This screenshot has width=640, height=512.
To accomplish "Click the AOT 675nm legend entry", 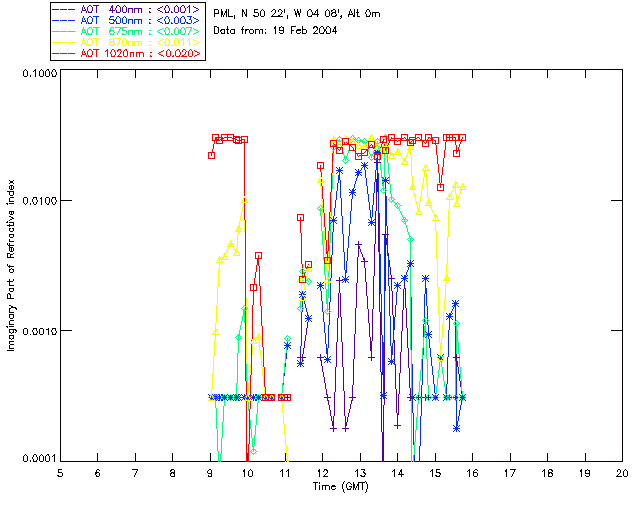I will click(x=128, y=31).
